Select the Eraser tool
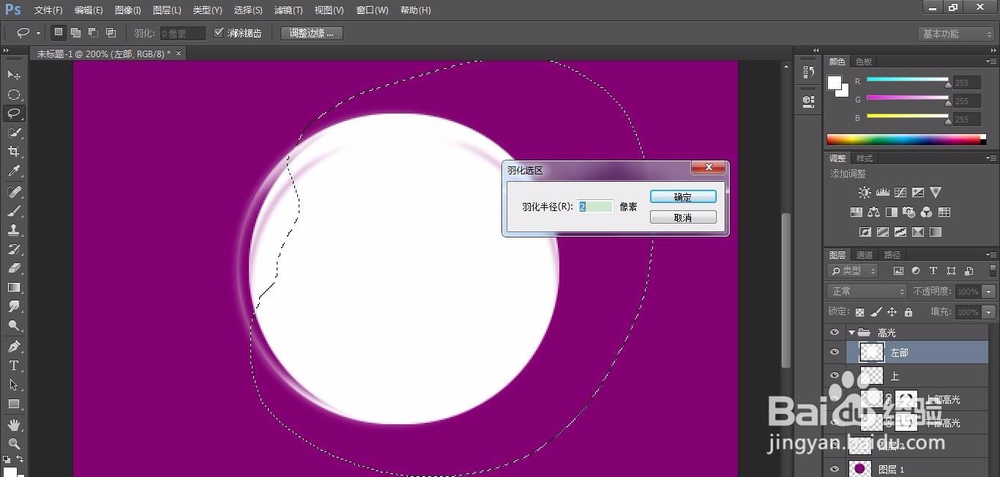 pos(14,268)
